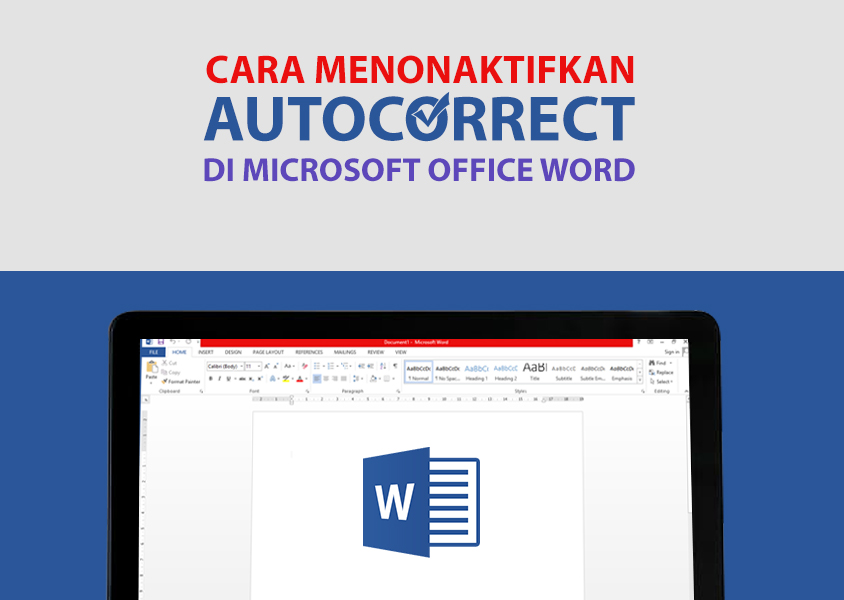
Task: Select the Emphasis style
Action: pos(622,372)
